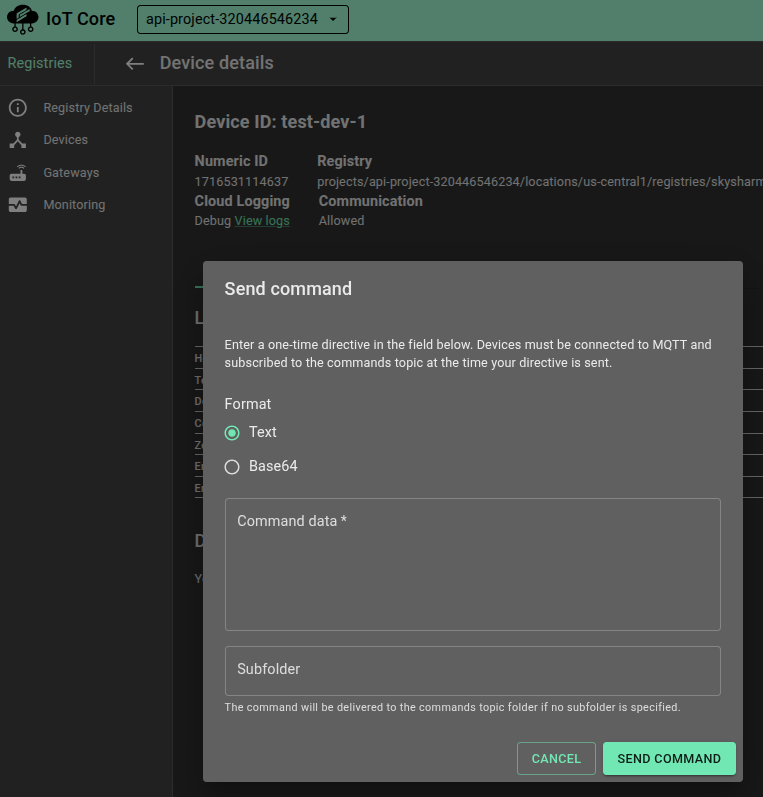Click the Monitoring chart icon
The image size is (763, 797).
(x=18, y=205)
